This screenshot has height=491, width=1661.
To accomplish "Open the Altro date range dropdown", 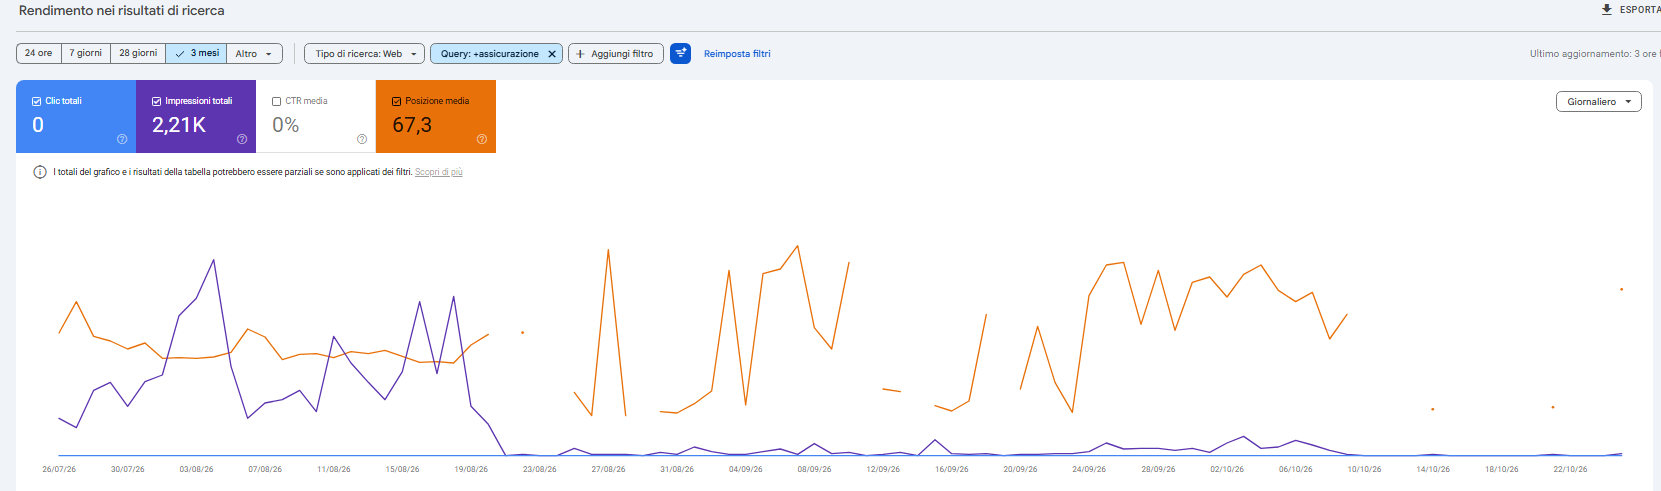I will 254,53.
